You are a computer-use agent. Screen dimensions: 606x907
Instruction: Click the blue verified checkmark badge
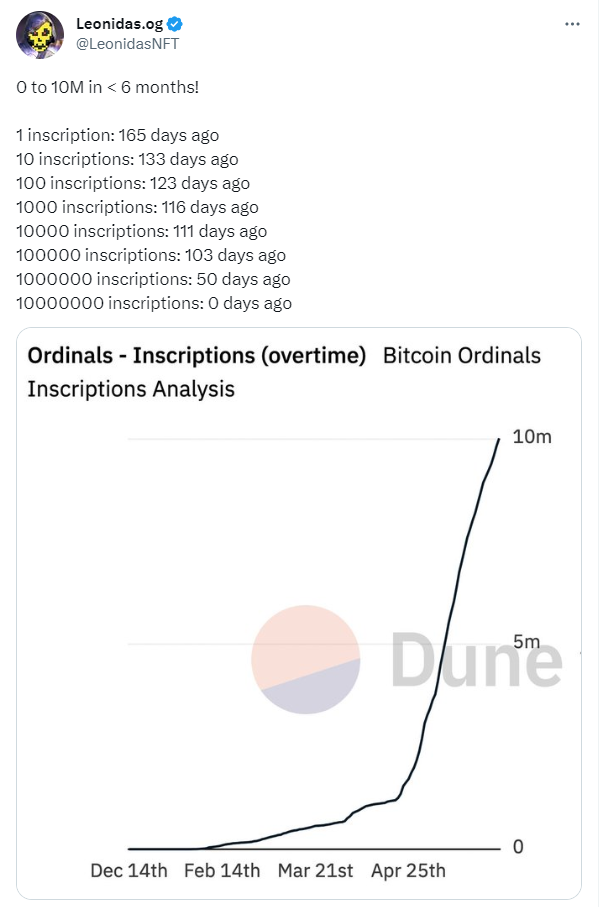pos(173,24)
